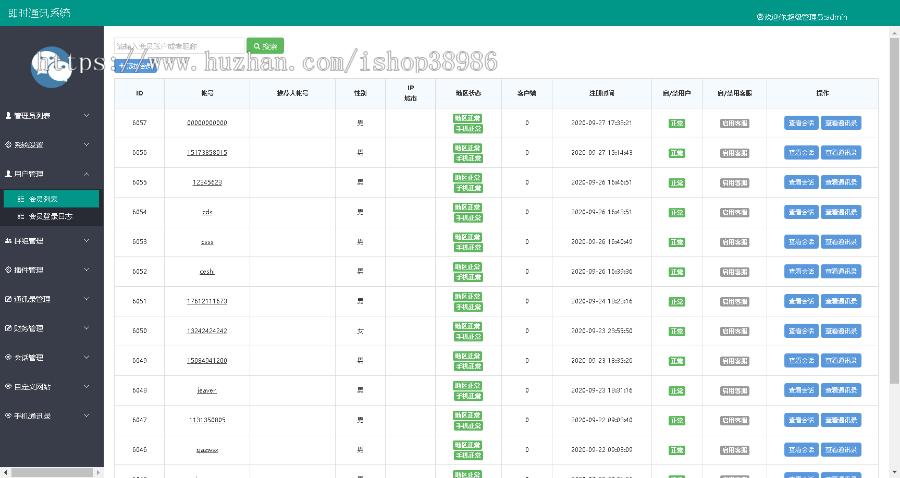Image resolution: width=900 pixels, height=478 pixels.
Task: Click the icon beside 插件管理
Action: tap(8, 270)
